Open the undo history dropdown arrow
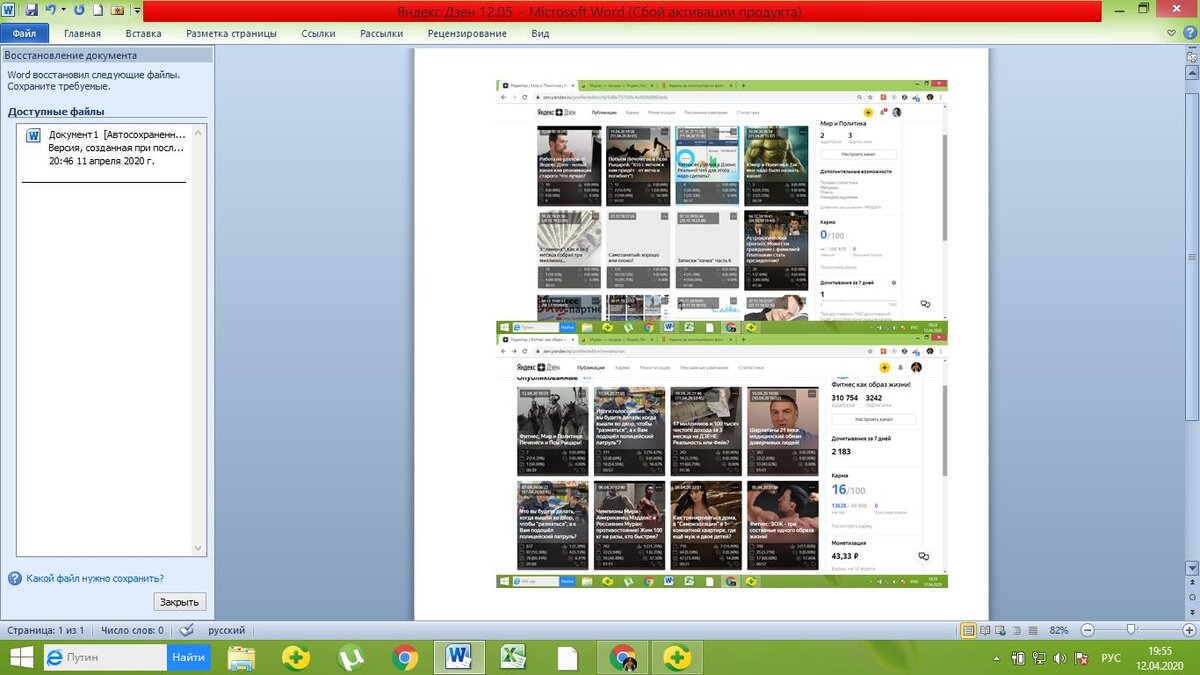Image resolution: width=1200 pixels, height=675 pixels. 62,10
